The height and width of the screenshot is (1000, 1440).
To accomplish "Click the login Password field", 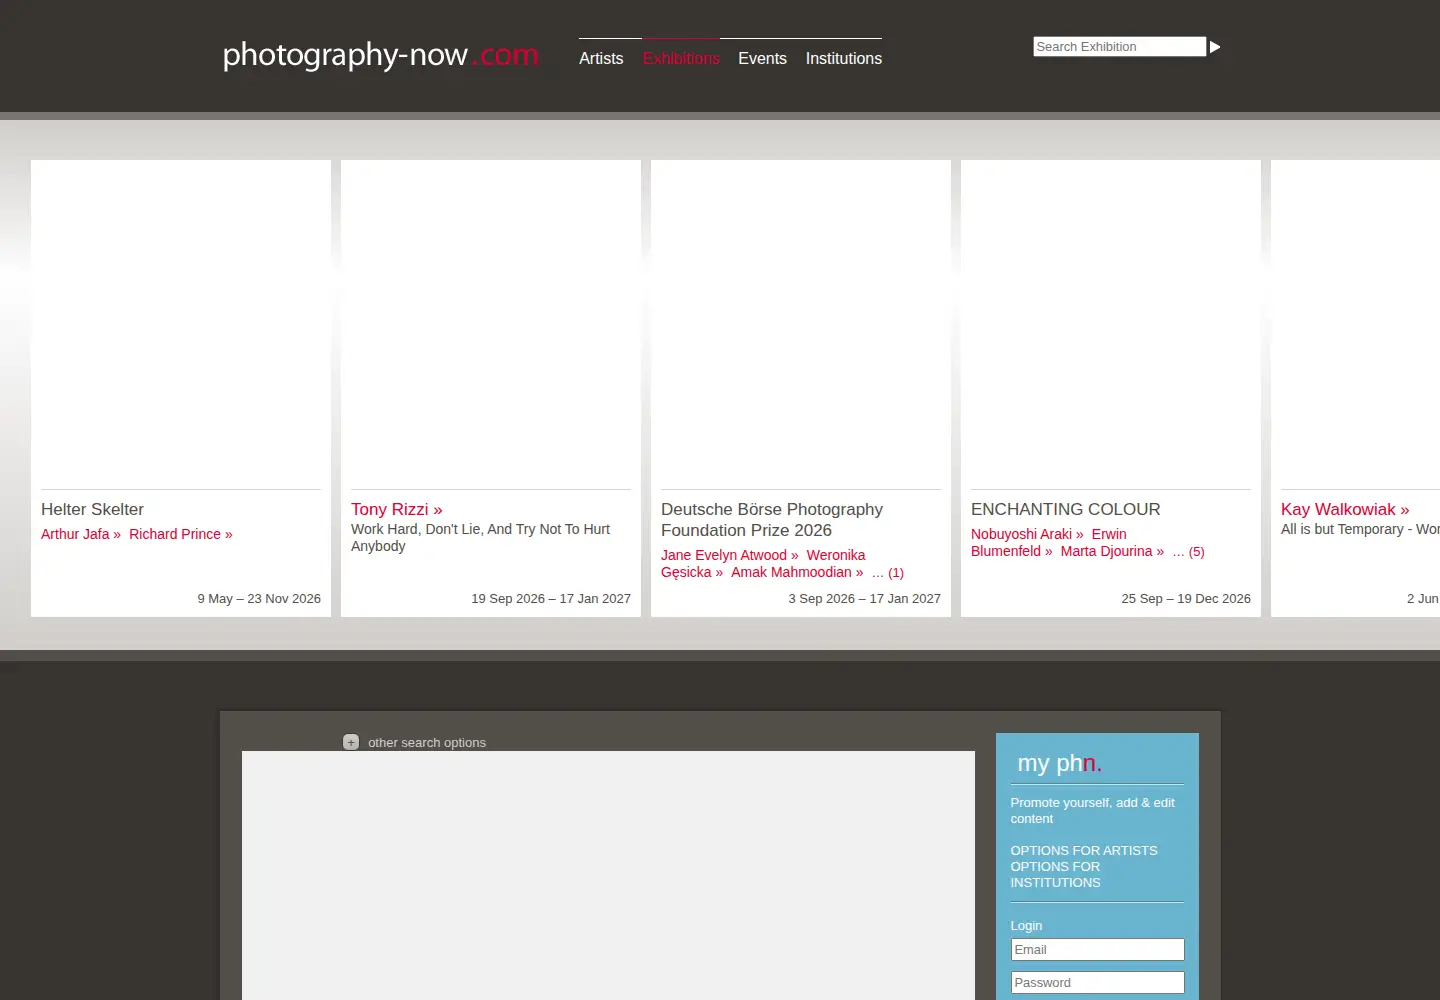I will tap(1098, 983).
